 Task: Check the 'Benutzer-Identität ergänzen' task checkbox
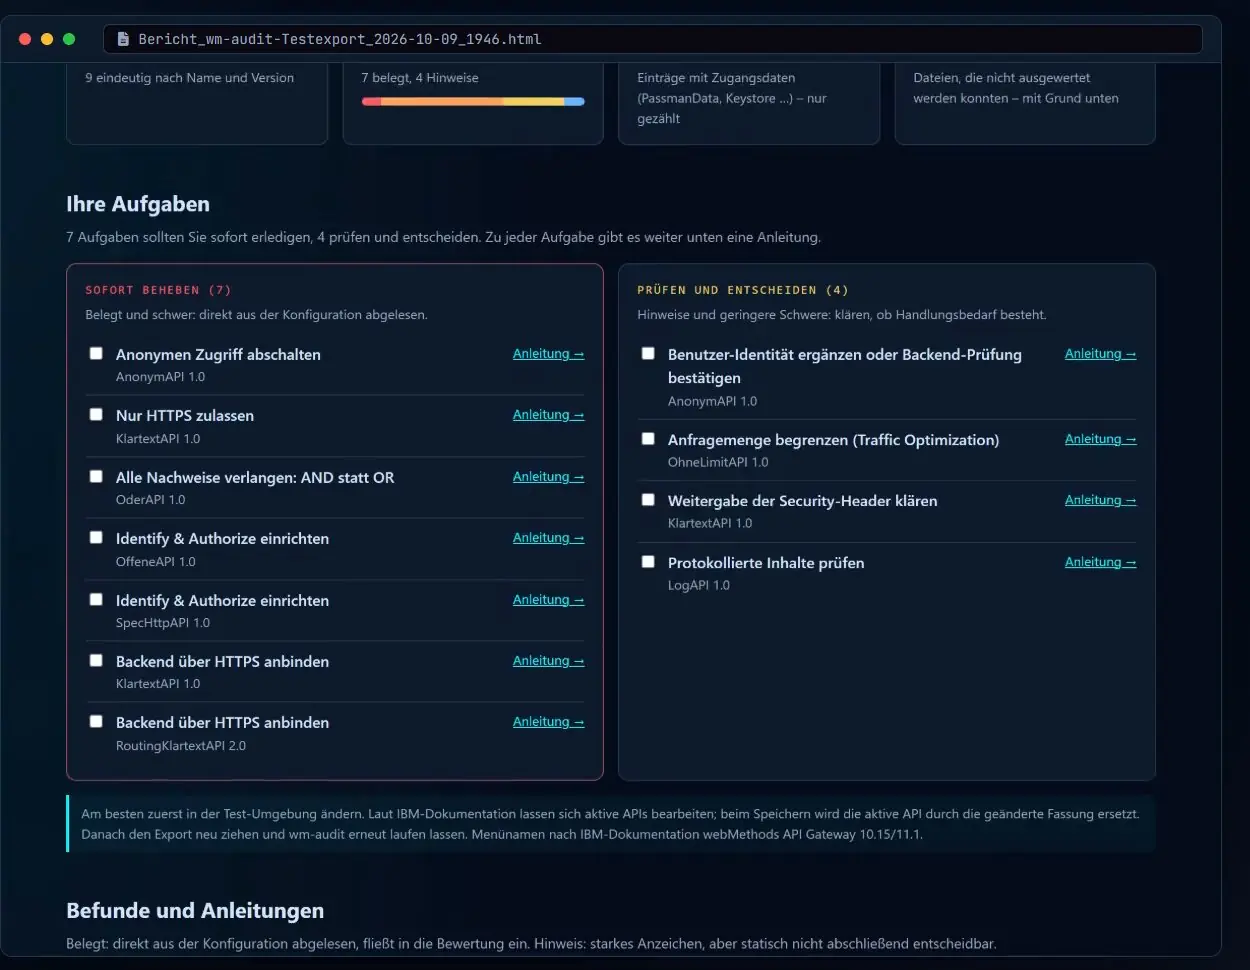(x=648, y=353)
